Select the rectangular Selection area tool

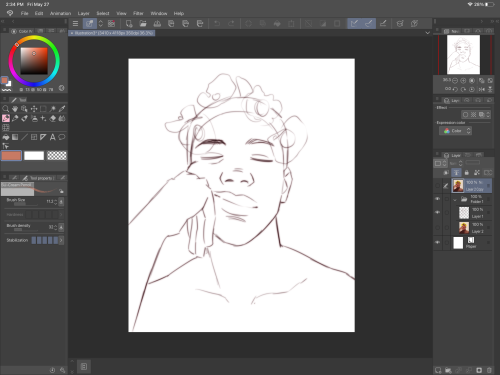(x=43, y=109)
